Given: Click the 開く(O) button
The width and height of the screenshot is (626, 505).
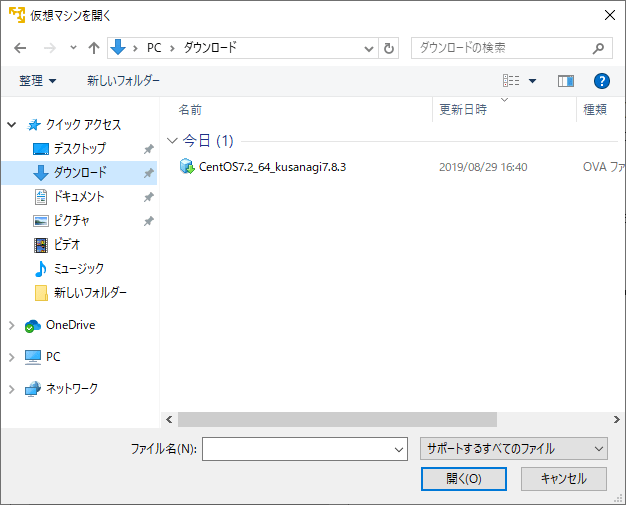Looking at the screenshot, I should [464, 479].
